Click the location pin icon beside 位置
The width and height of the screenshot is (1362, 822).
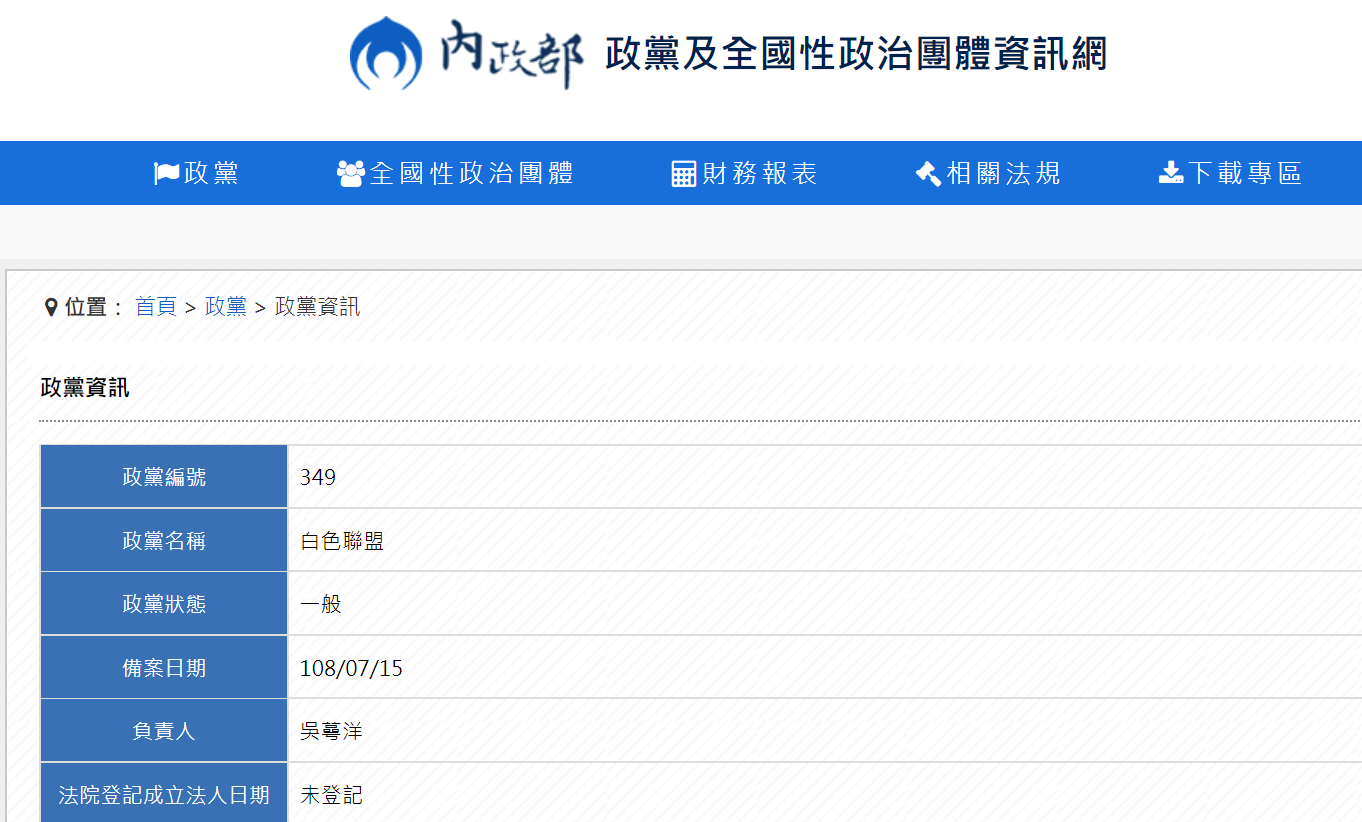point(51,307)
